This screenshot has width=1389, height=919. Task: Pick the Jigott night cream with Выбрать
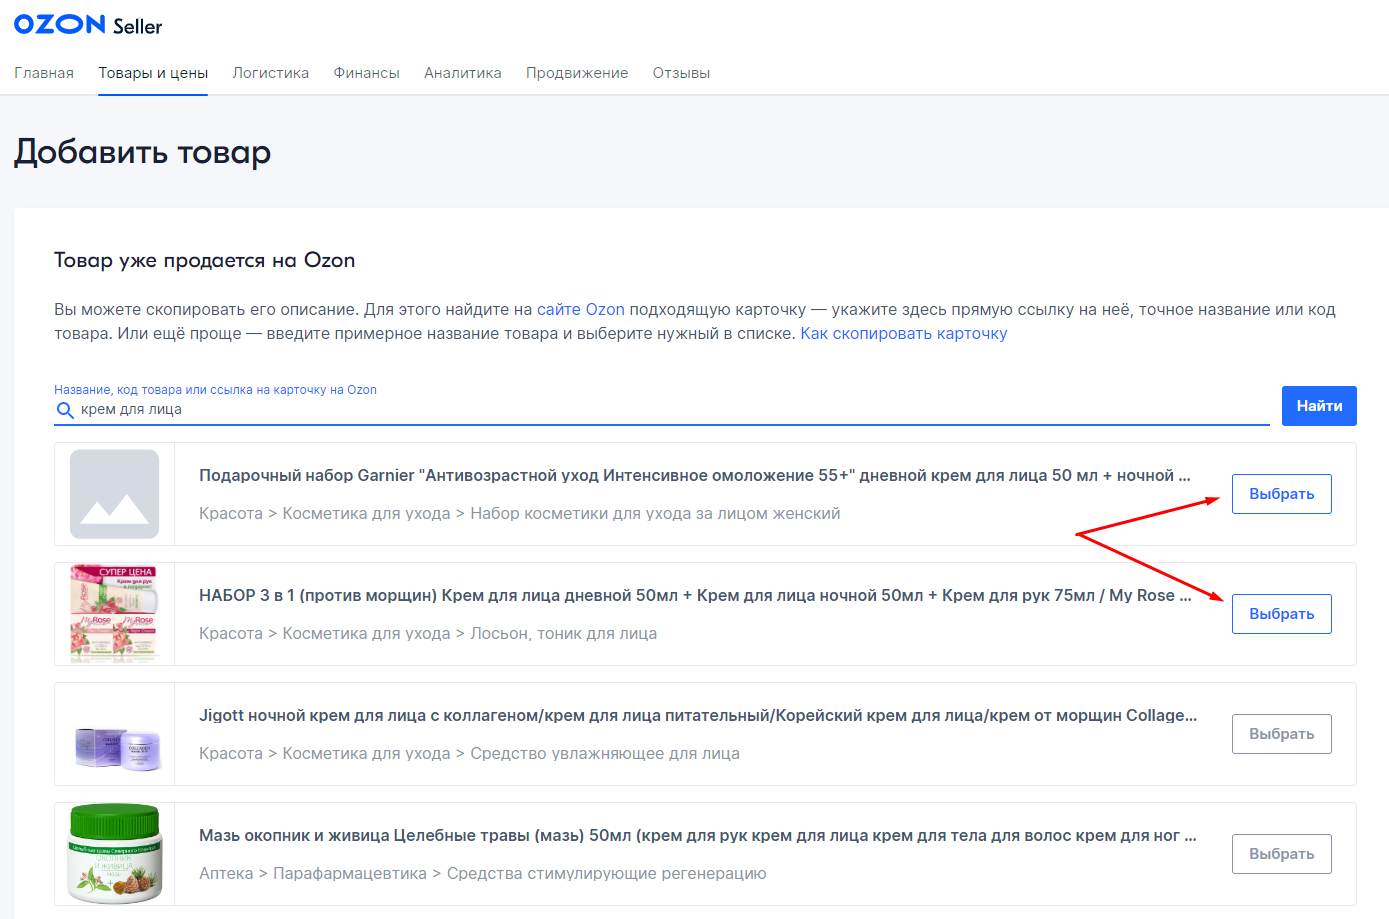[1282, 734]
